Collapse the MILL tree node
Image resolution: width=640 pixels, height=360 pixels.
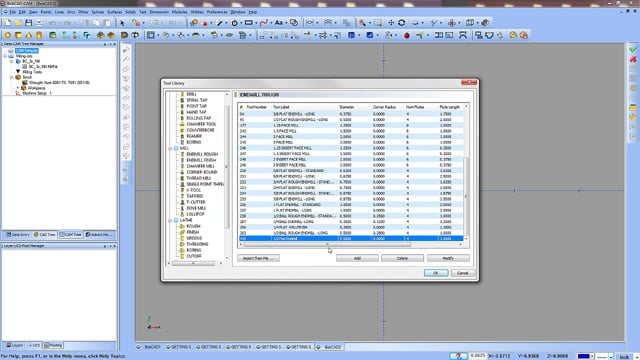170,148
